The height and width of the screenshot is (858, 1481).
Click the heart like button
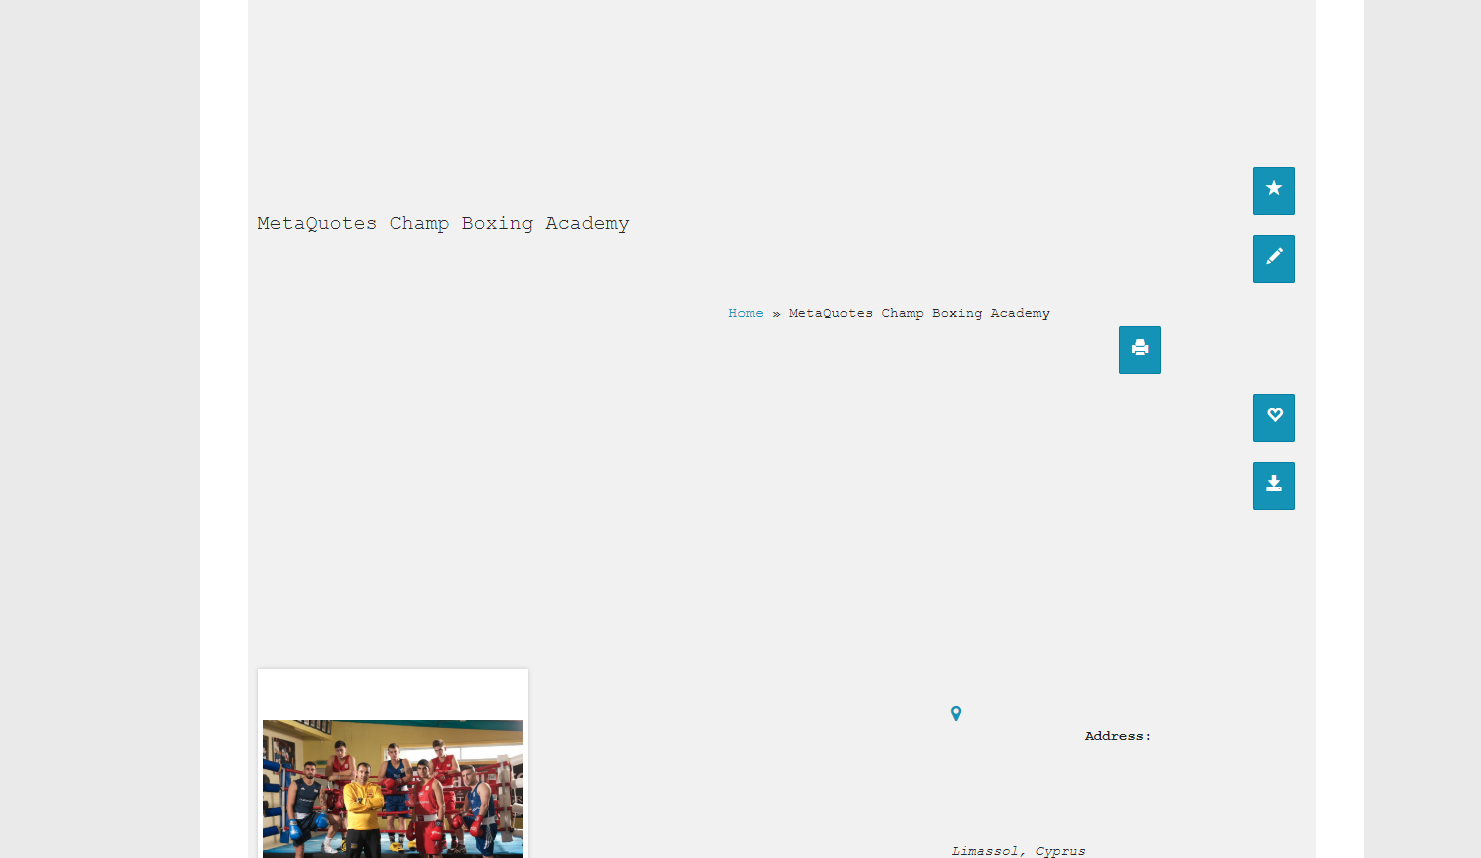click(x=1273, y=418)
